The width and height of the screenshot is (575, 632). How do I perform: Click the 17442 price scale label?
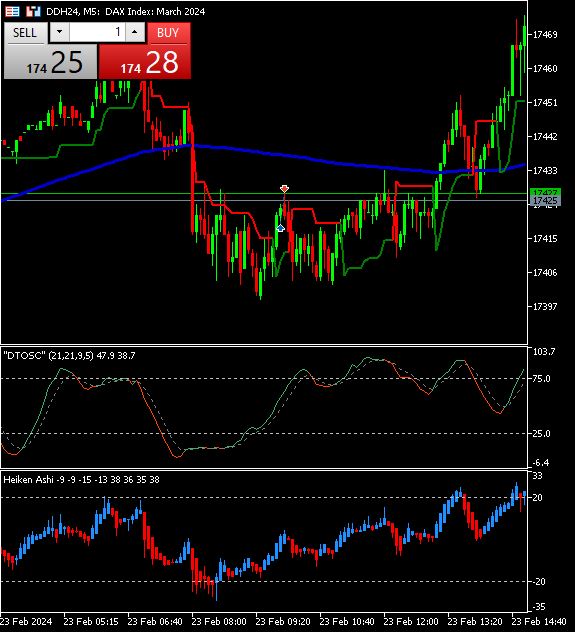coord(545,137)
